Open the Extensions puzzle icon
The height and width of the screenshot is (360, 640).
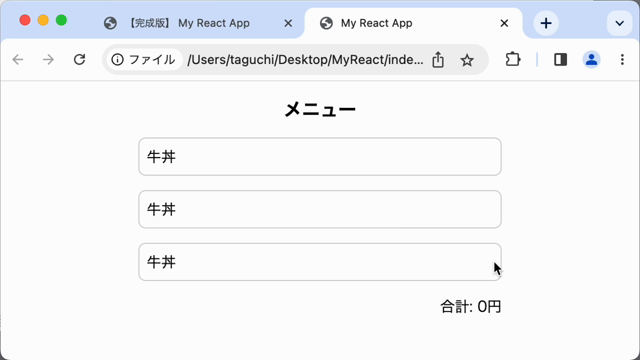coord(512,60)
